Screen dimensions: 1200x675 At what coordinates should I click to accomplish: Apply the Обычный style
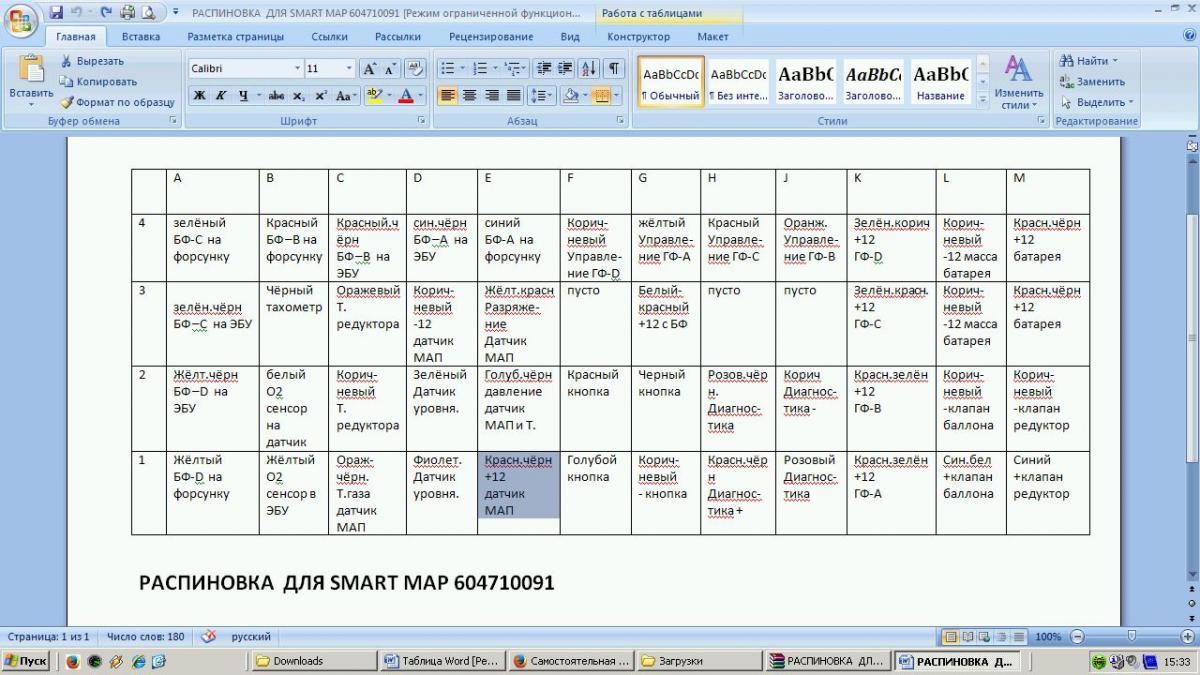tap(670, 82)
